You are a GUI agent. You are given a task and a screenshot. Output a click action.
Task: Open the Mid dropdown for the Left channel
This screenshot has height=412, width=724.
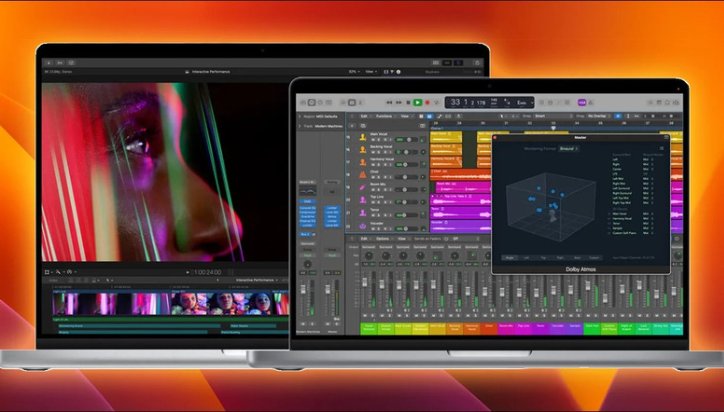(x=648, y=159)
